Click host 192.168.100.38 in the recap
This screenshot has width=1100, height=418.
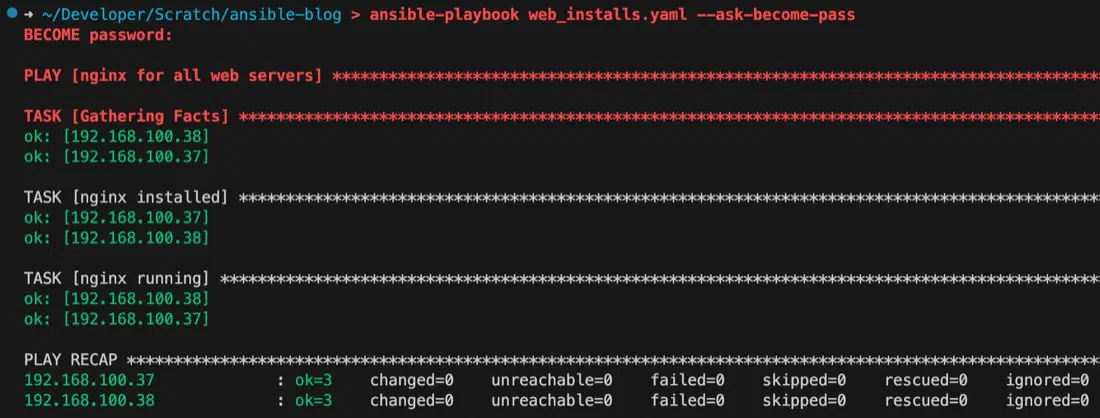[89, 400]
